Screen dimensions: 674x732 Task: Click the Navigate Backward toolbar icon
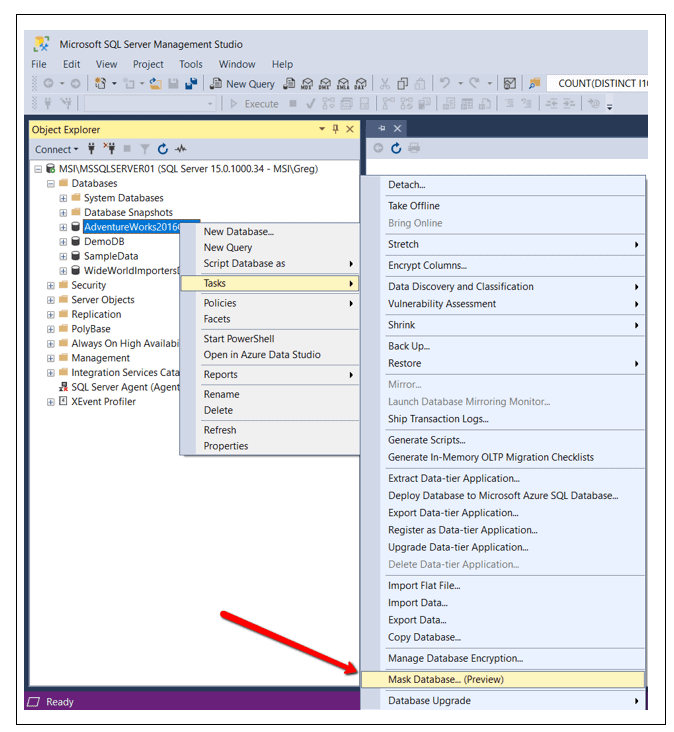pos(48,84)
